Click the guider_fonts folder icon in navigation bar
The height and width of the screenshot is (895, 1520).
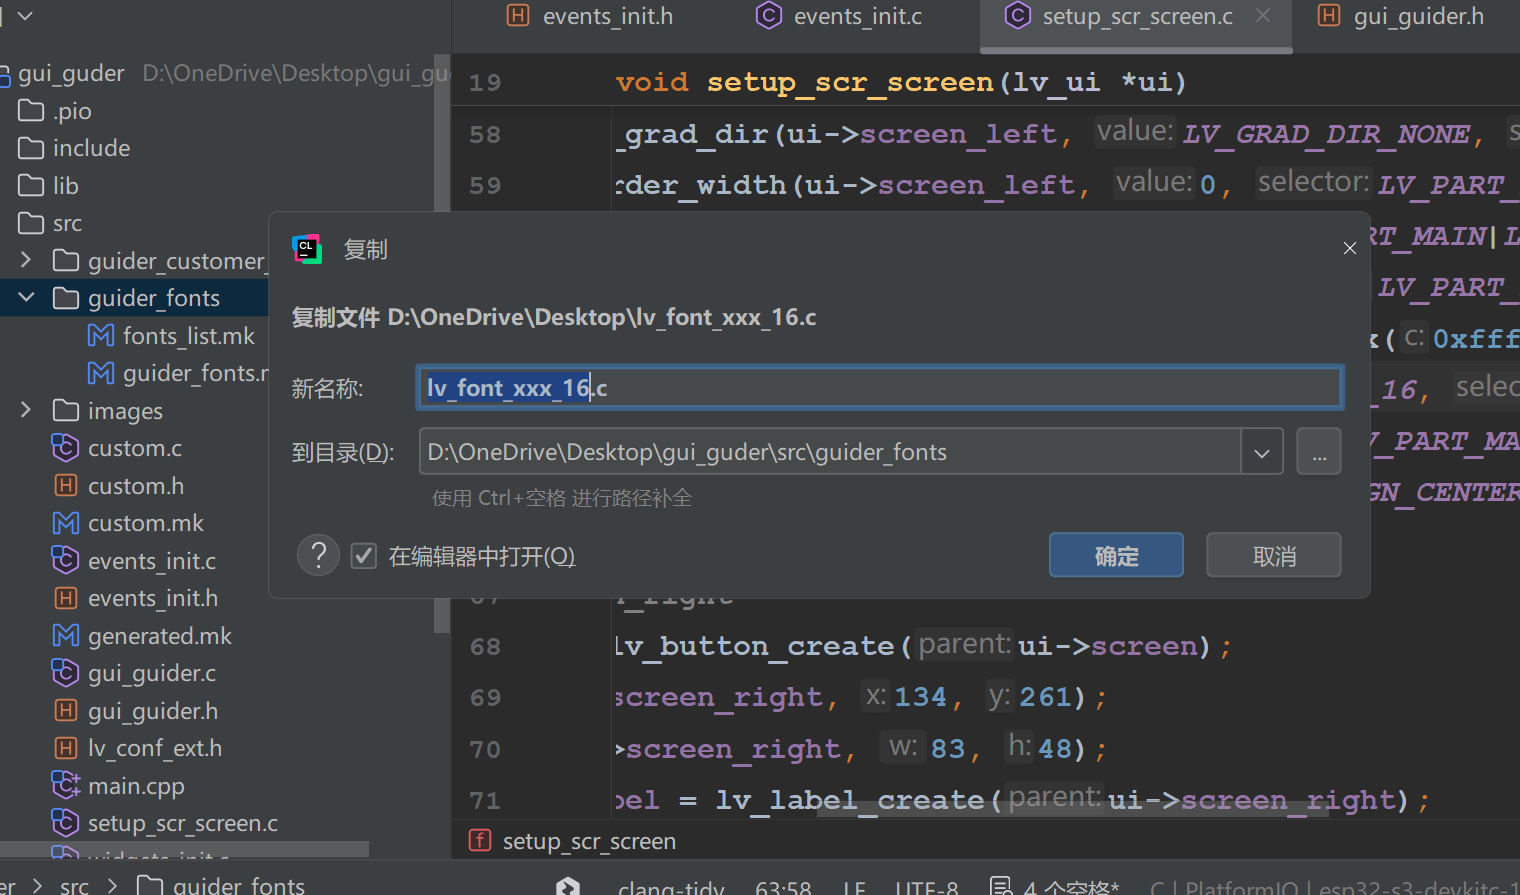pos(150,885)
